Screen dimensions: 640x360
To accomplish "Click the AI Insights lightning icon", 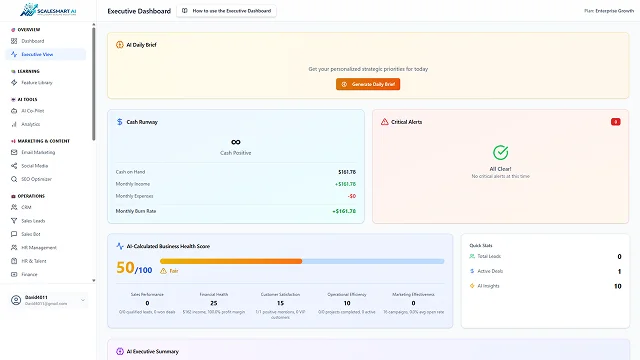I will tap(472, 286).
